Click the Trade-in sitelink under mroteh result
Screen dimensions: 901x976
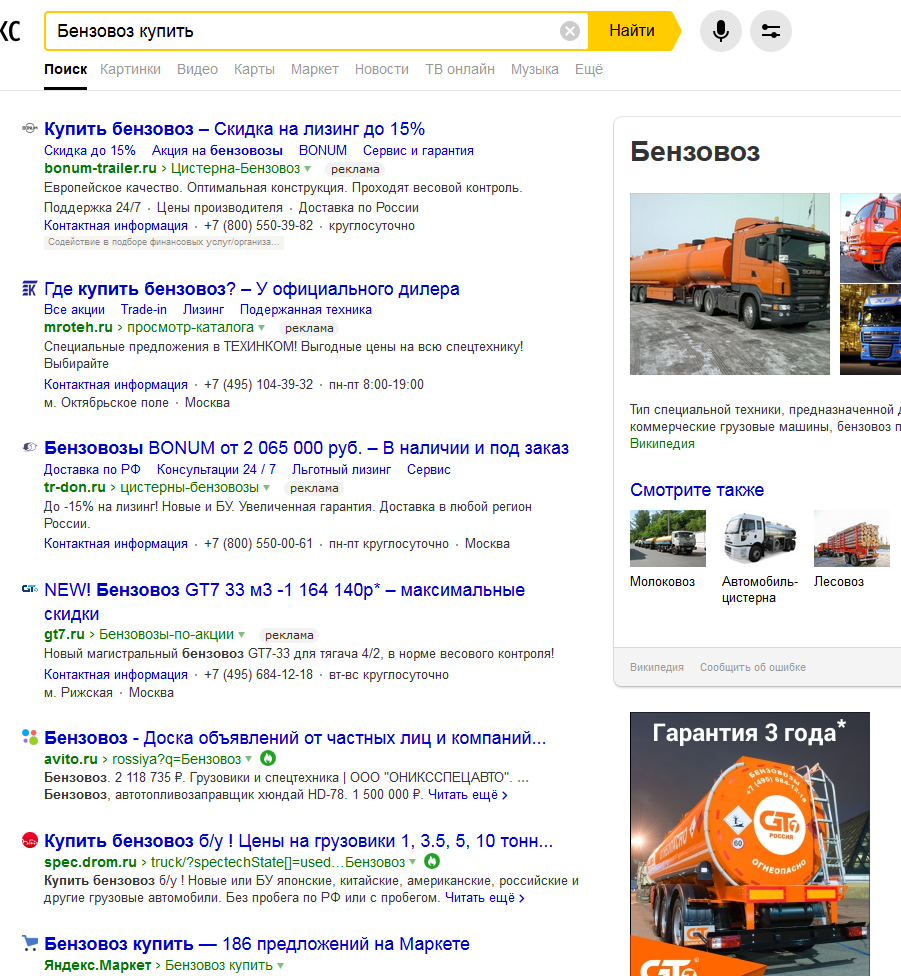144,309
